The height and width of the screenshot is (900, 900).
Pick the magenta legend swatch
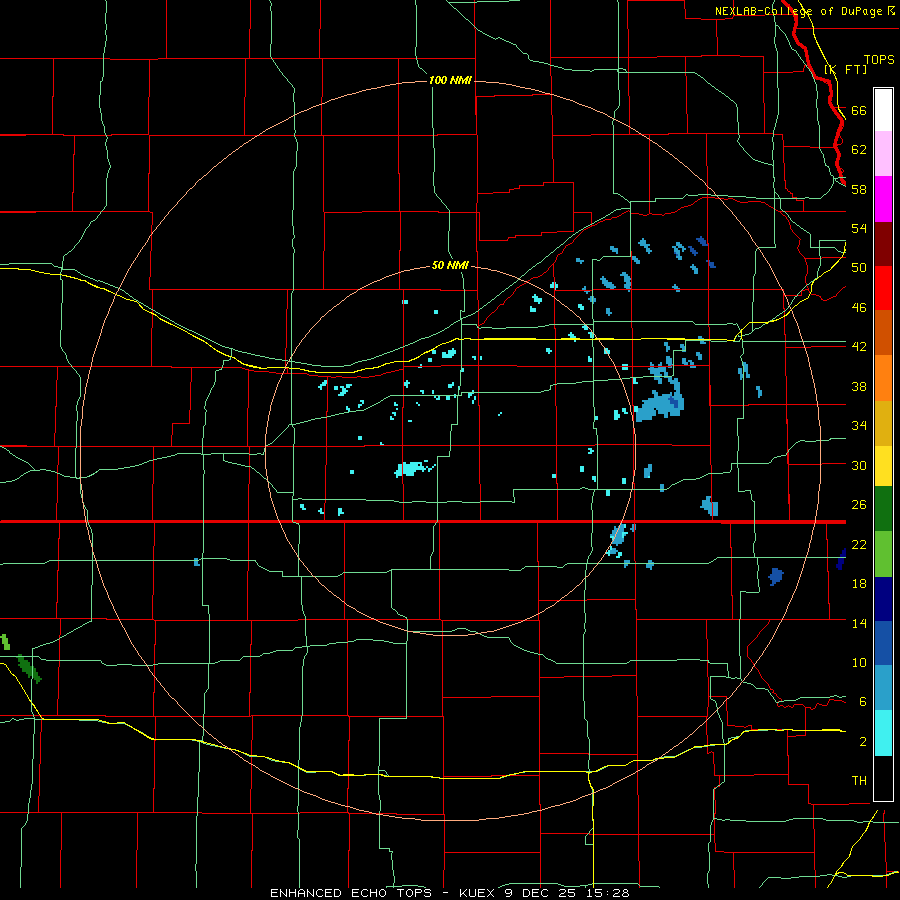point(883,199)
